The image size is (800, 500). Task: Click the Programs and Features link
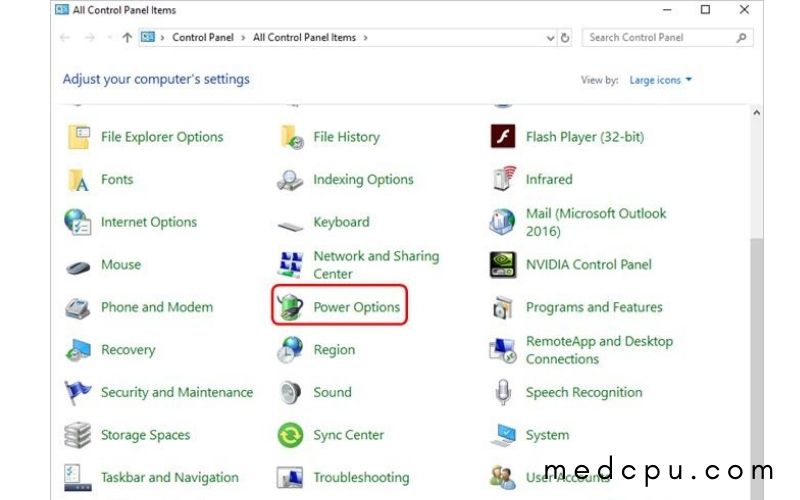(x=594, y=307)
